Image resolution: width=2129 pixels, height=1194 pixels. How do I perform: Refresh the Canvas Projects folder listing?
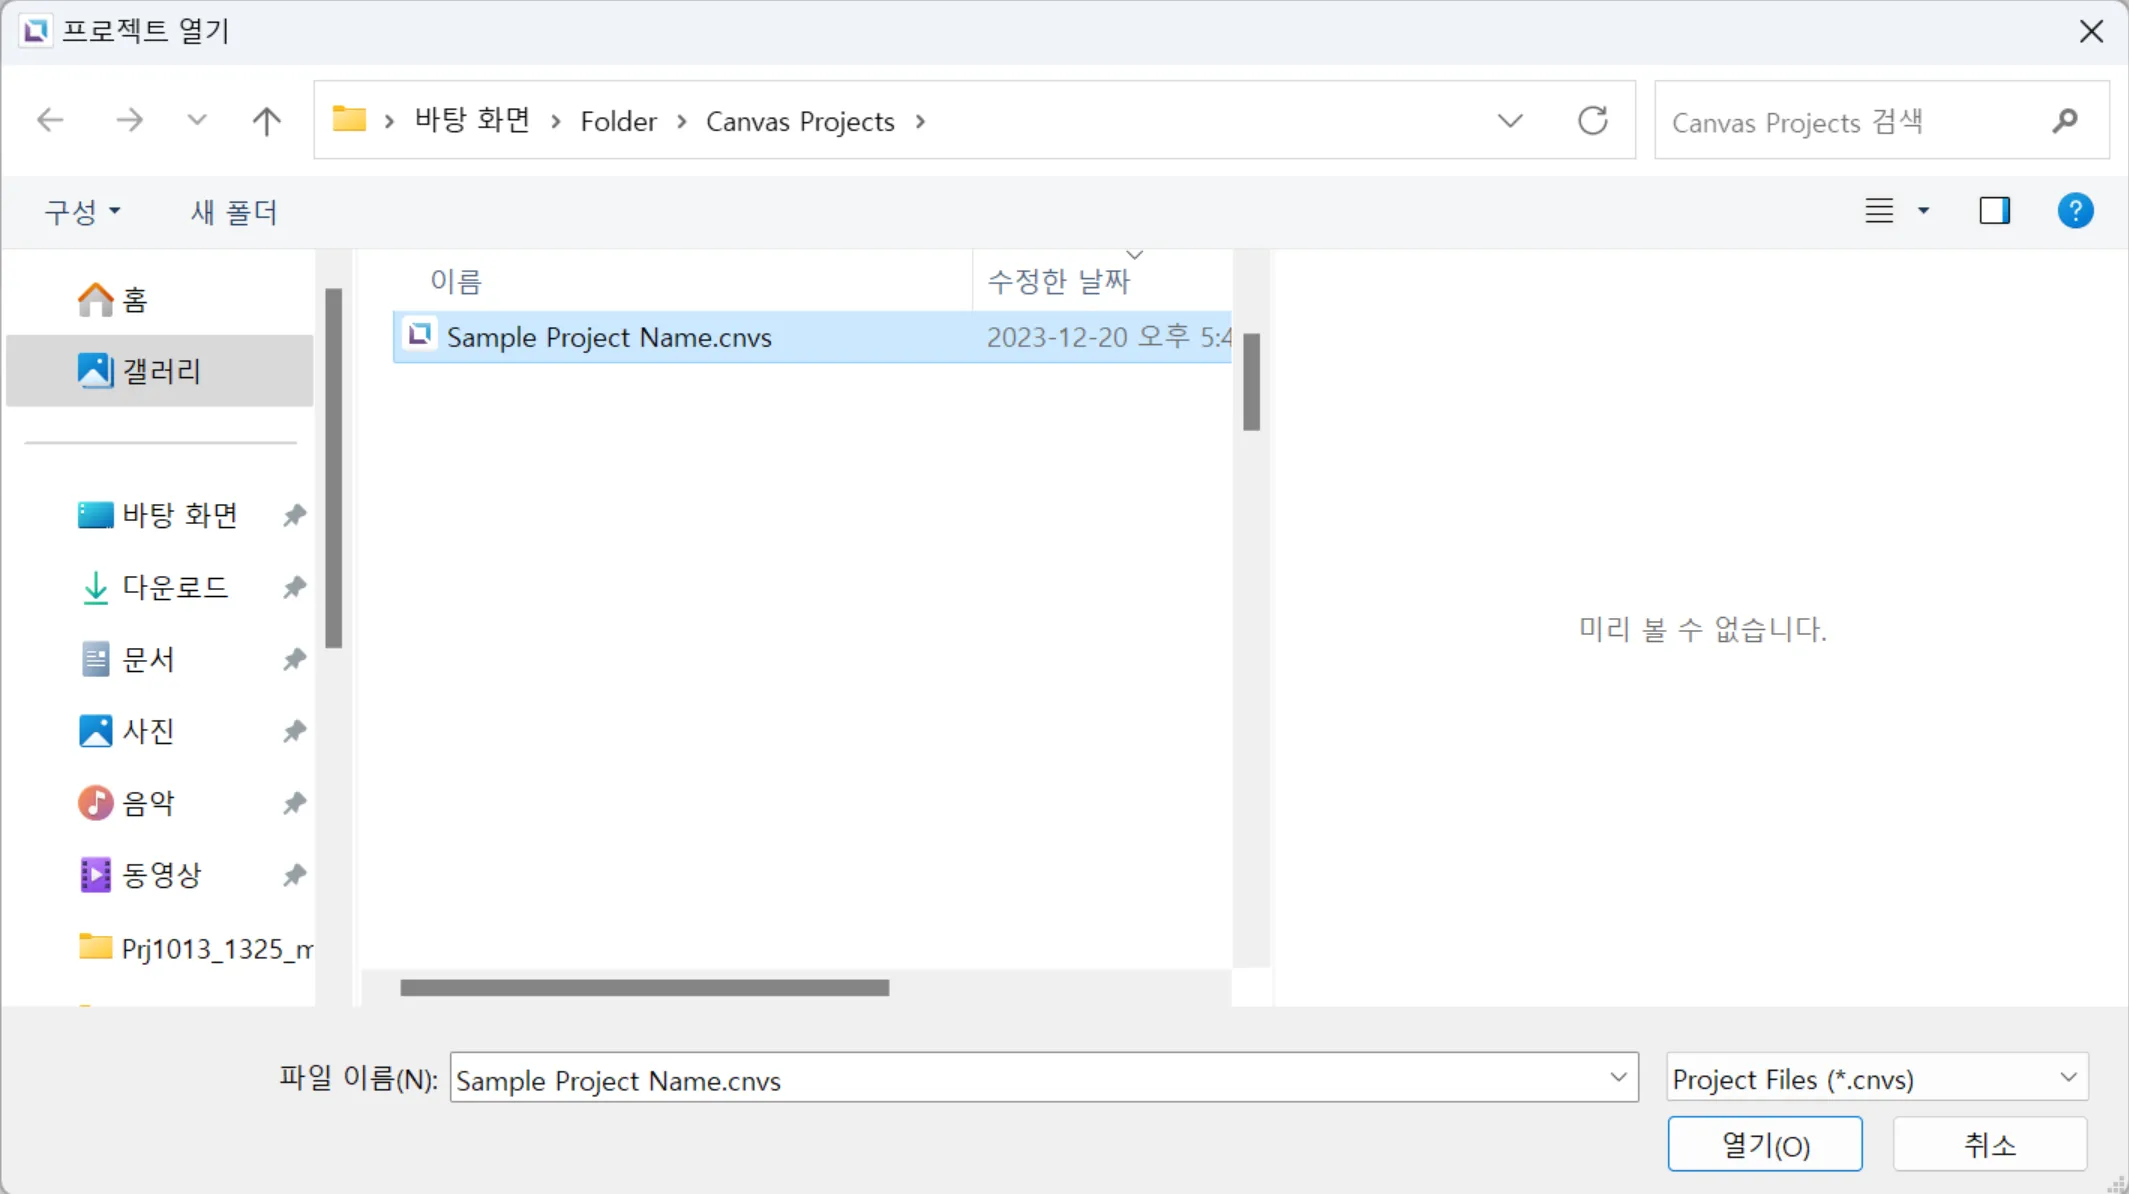[x=1592, y=121]
